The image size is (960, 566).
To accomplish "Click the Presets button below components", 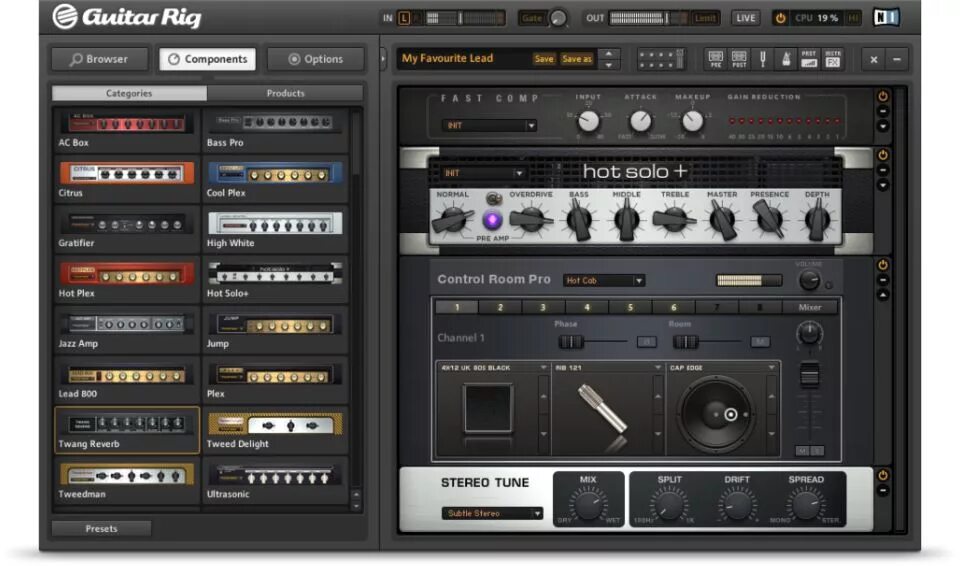I will coord(101,529).
